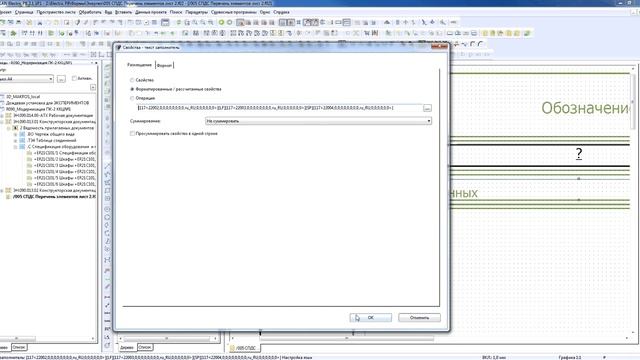Viewport: 640px width, 360px height.
Task: Open the Сервисные программы menu
Action: coord(233,12)
